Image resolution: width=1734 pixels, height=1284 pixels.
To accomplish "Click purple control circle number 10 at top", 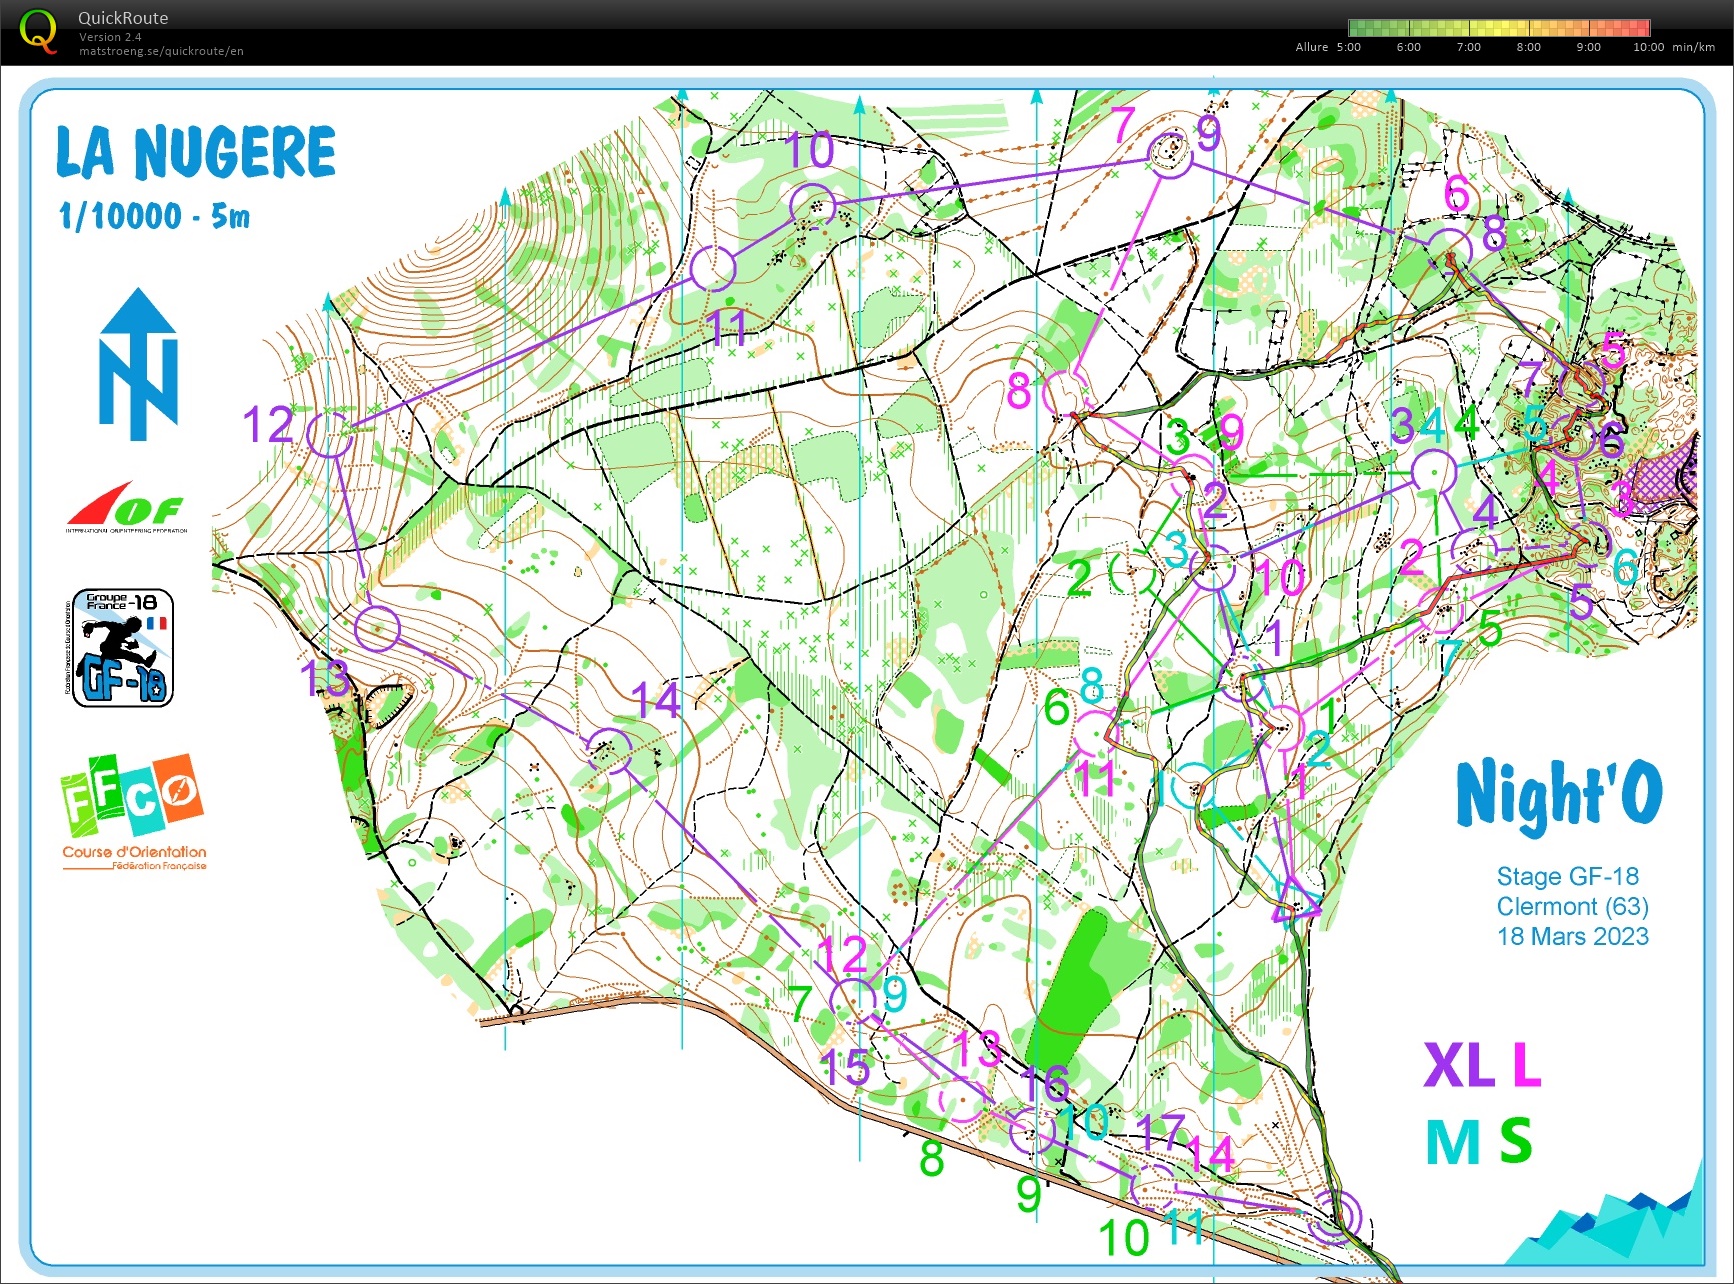I will tap(812, 205).
